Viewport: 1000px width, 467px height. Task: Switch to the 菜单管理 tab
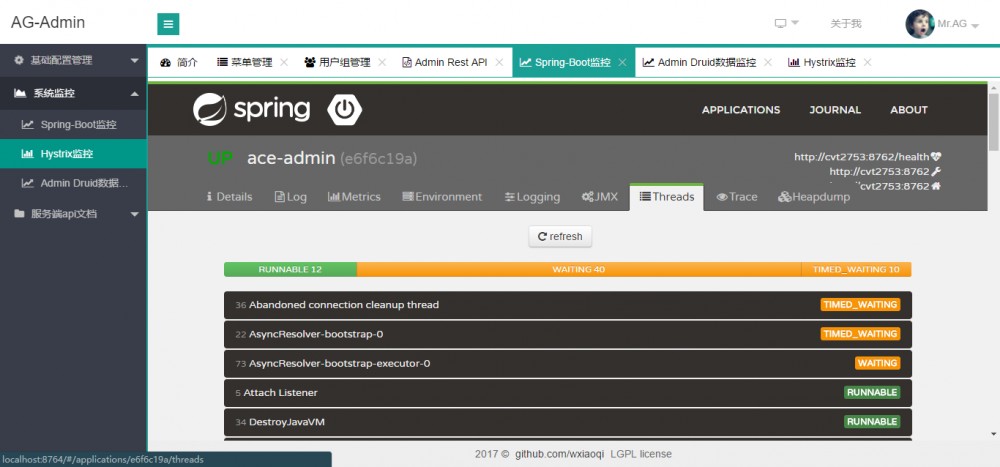pyautogui.click(x=244, y=63)
